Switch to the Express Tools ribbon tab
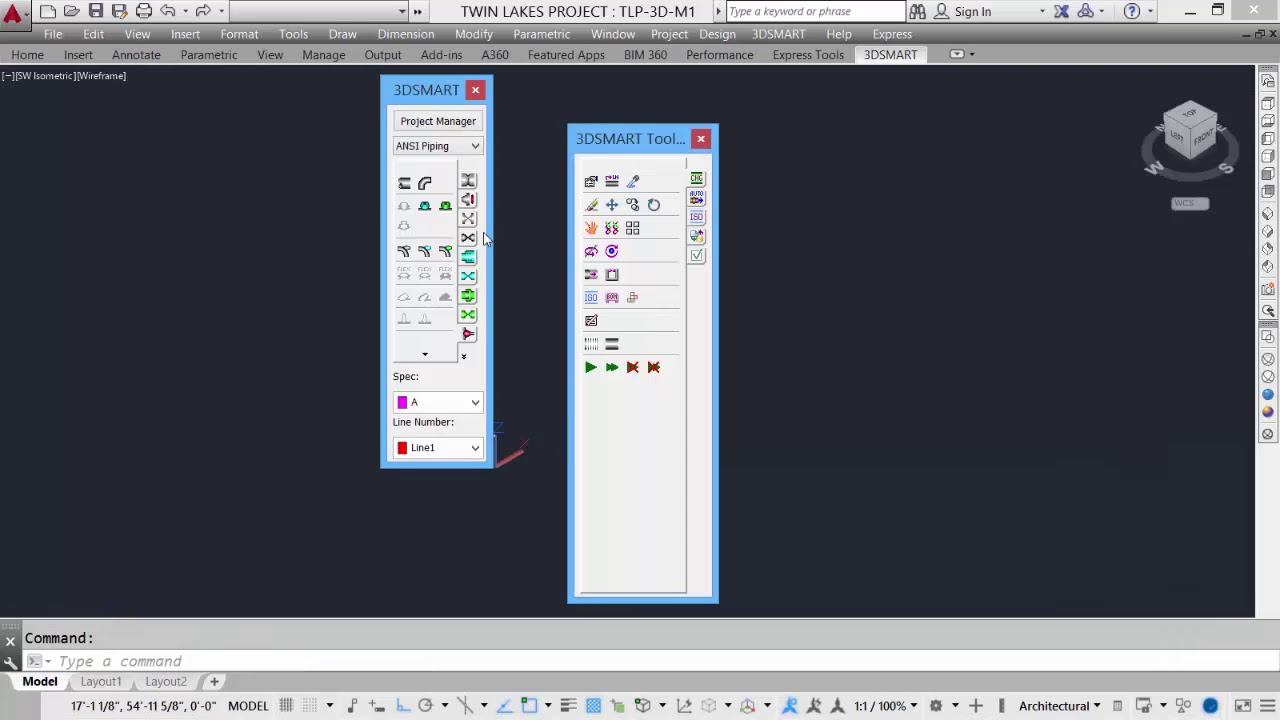This screenshot has height=720, width=1280. pyautogui.click(x=808, y=55)
